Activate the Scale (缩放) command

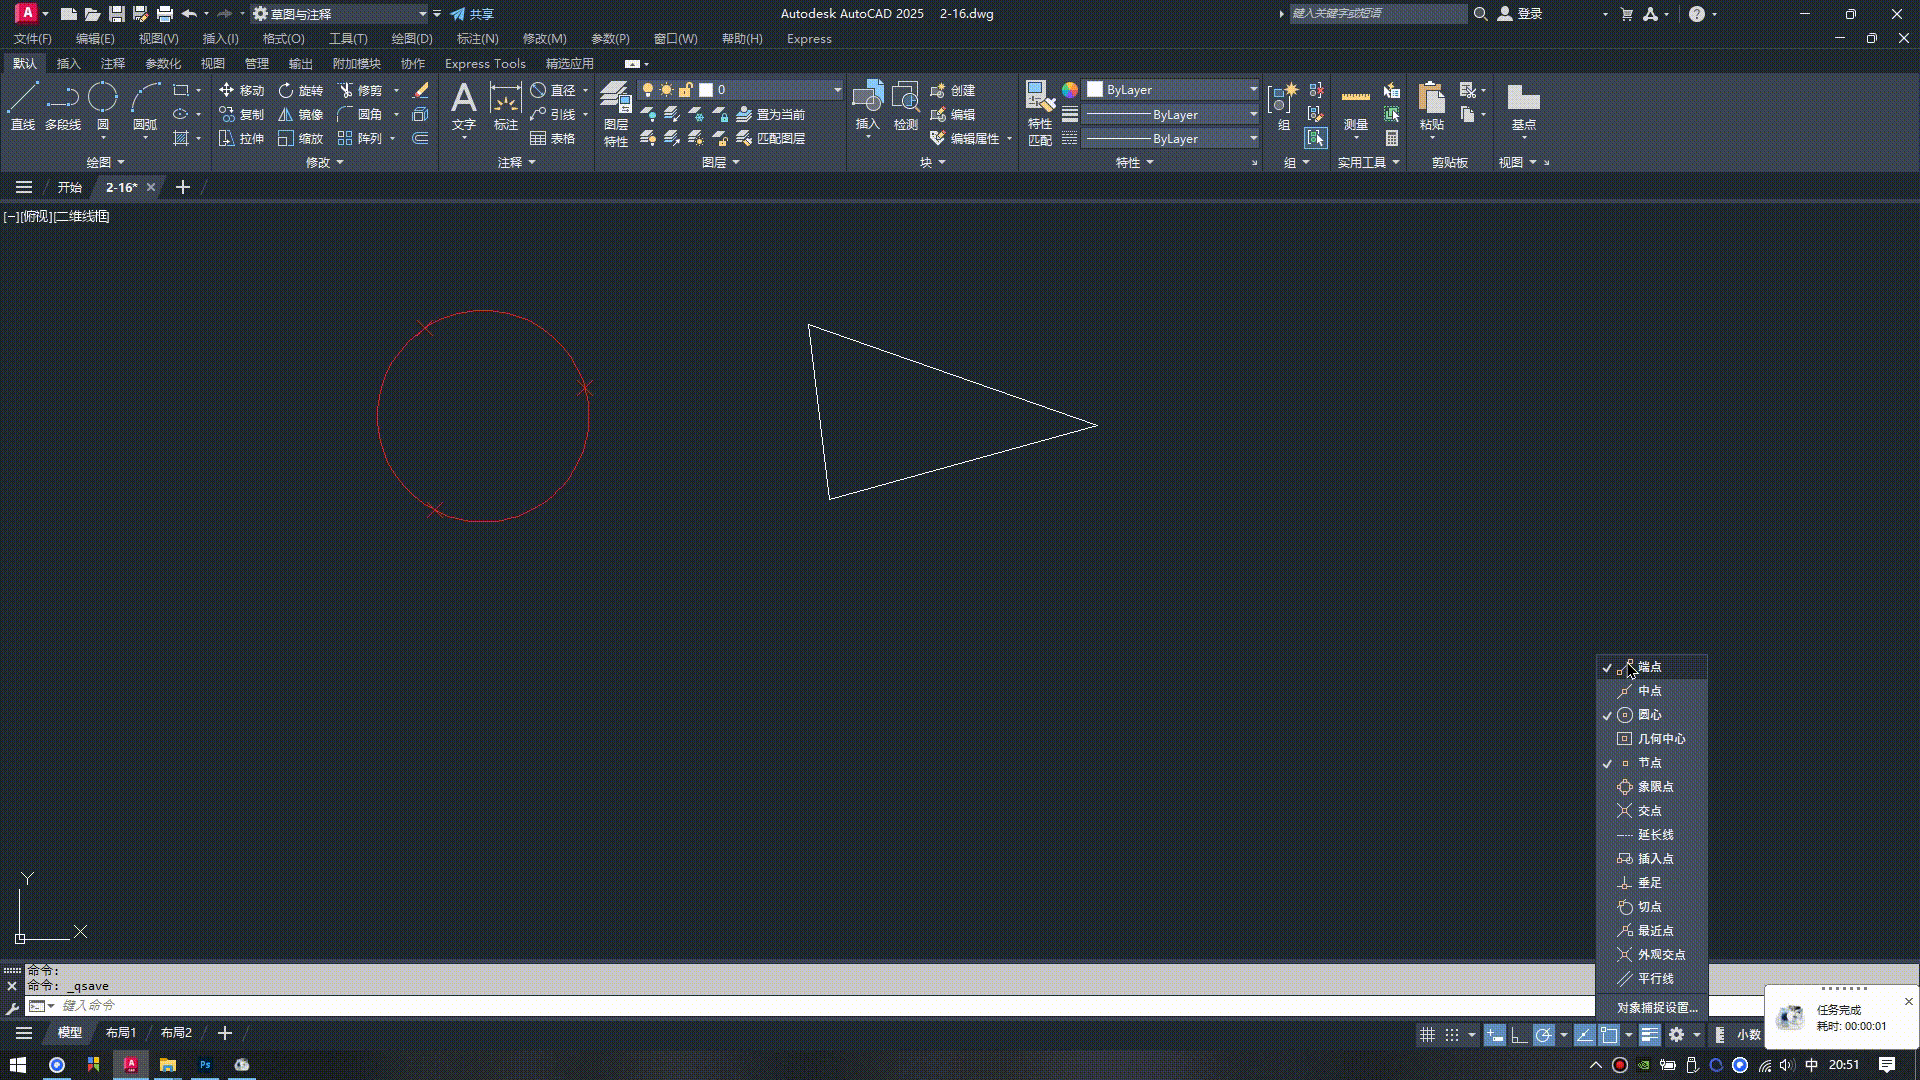(301, 138)
